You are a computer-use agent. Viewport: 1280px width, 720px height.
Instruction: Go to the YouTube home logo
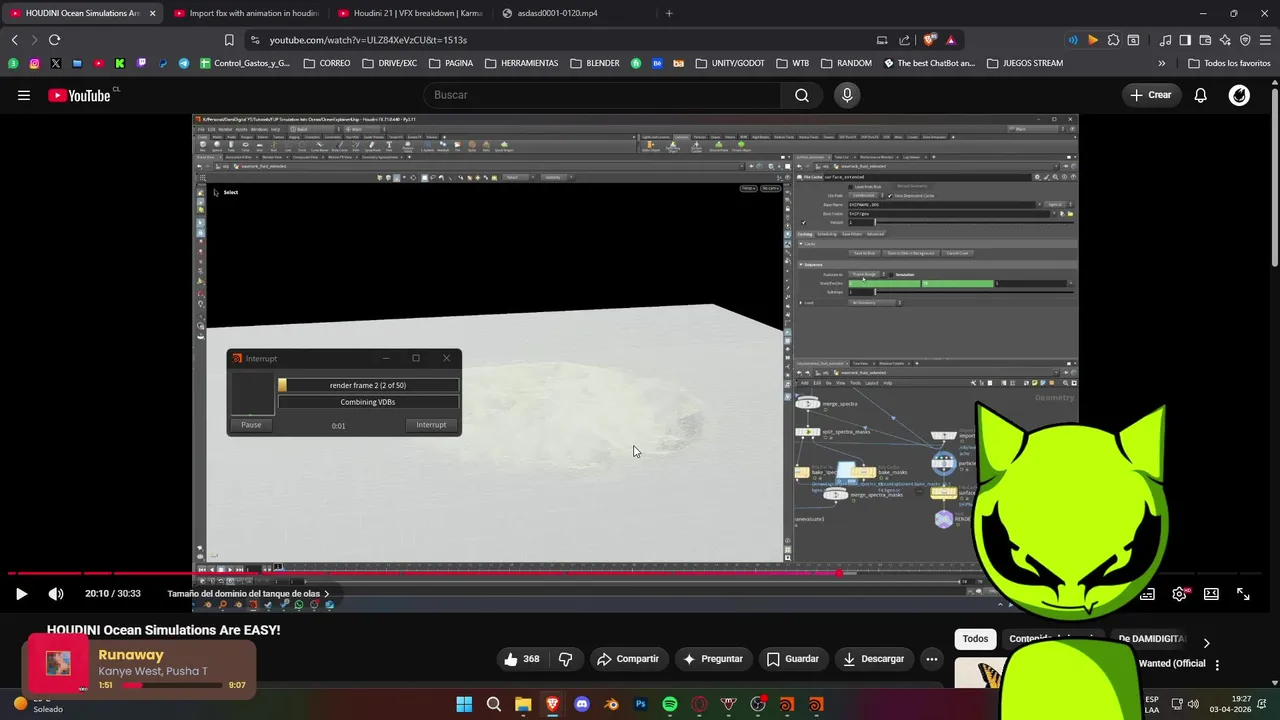tap(79, 95)
